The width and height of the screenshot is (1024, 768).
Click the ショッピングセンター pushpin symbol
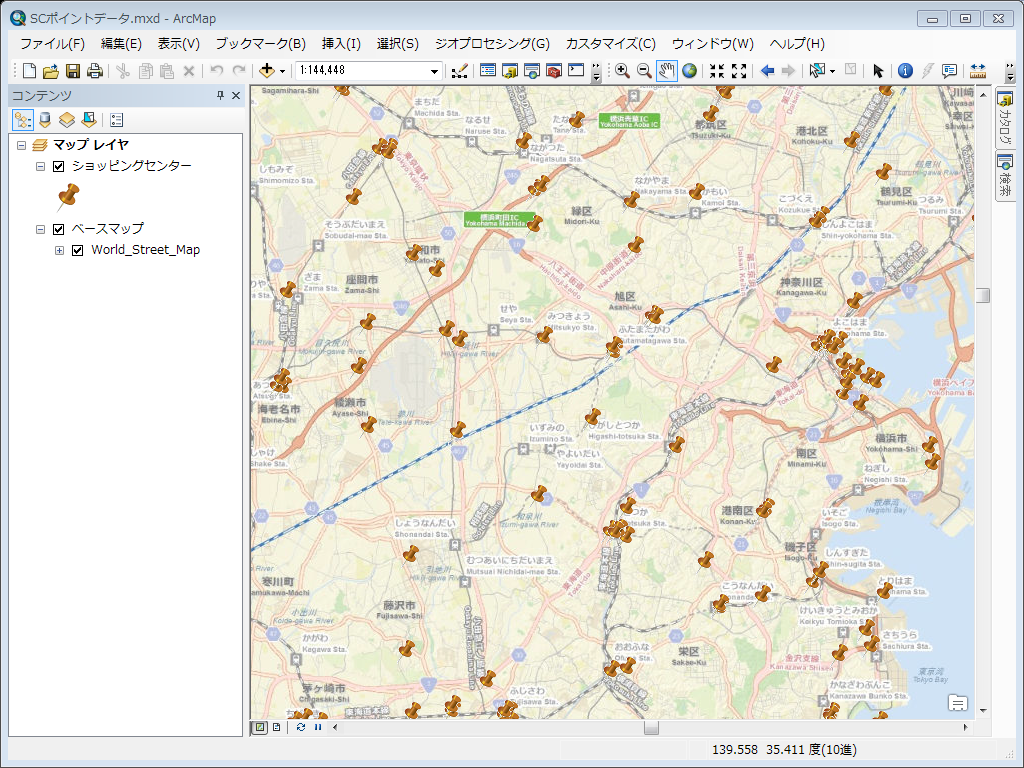tap(68, 197)
